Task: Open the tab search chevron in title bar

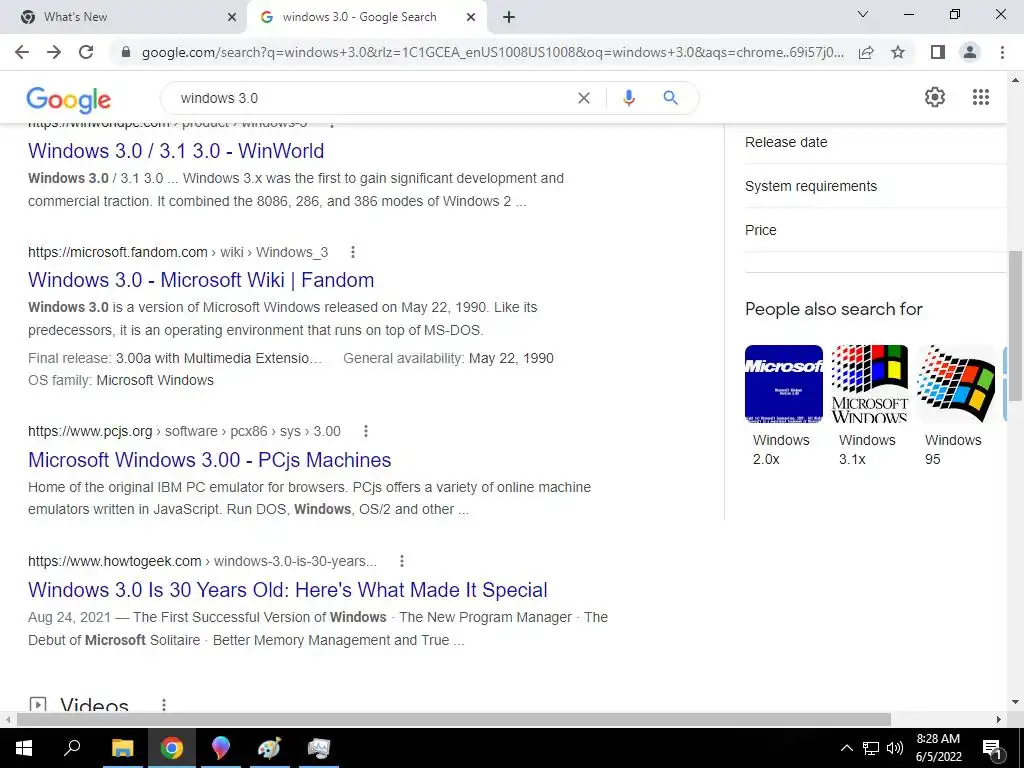Action: [x=863, y=14]
